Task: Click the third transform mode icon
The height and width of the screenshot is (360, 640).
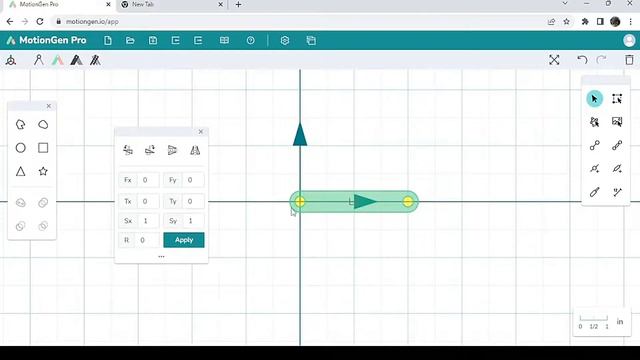Action: pos(172,150)
